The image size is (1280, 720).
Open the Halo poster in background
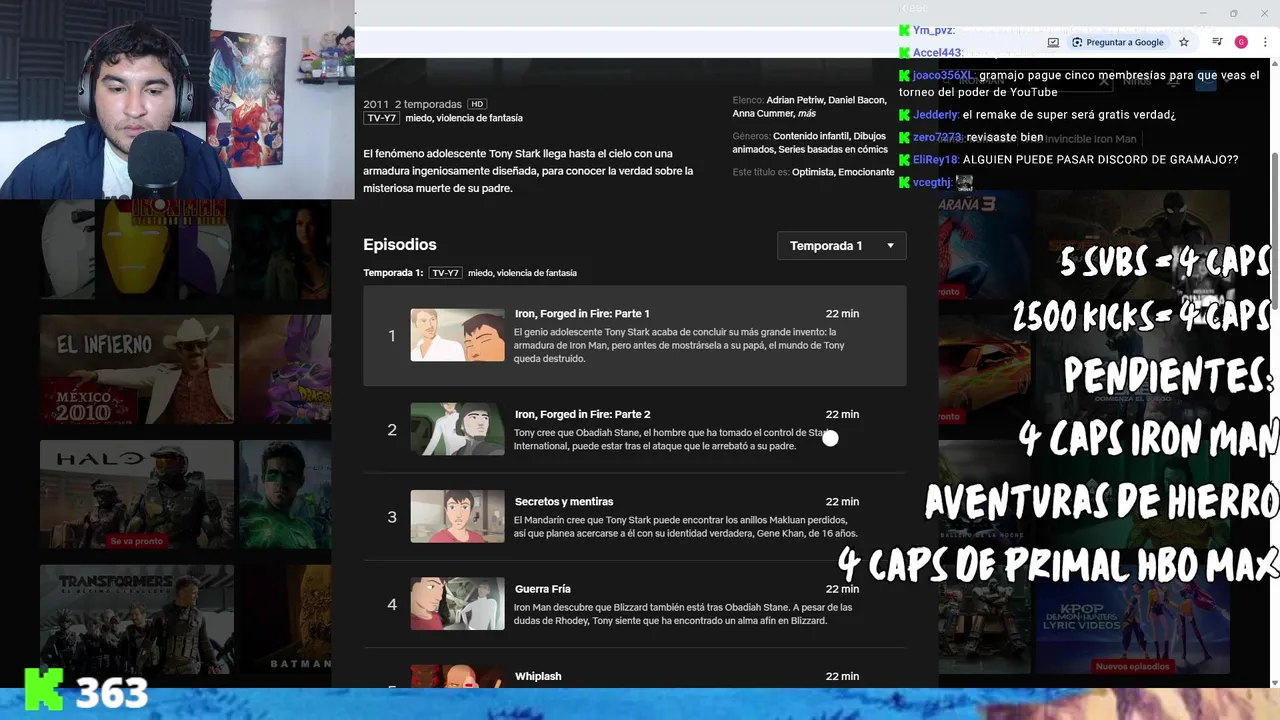click(x=137, y=494)
